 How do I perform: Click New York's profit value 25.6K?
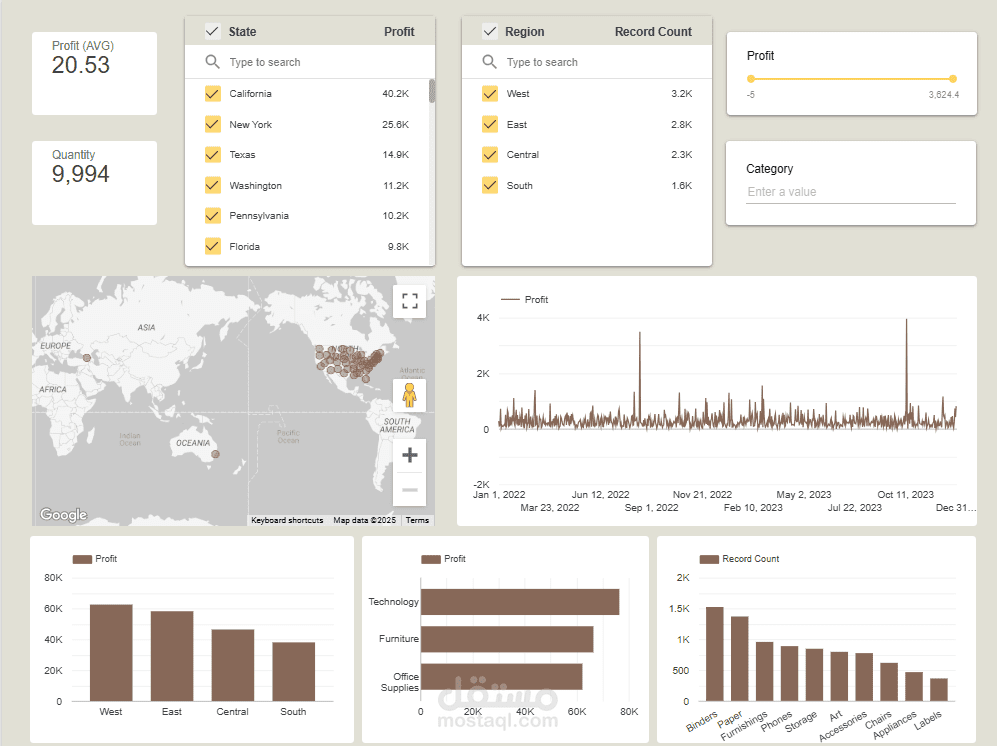395,125
